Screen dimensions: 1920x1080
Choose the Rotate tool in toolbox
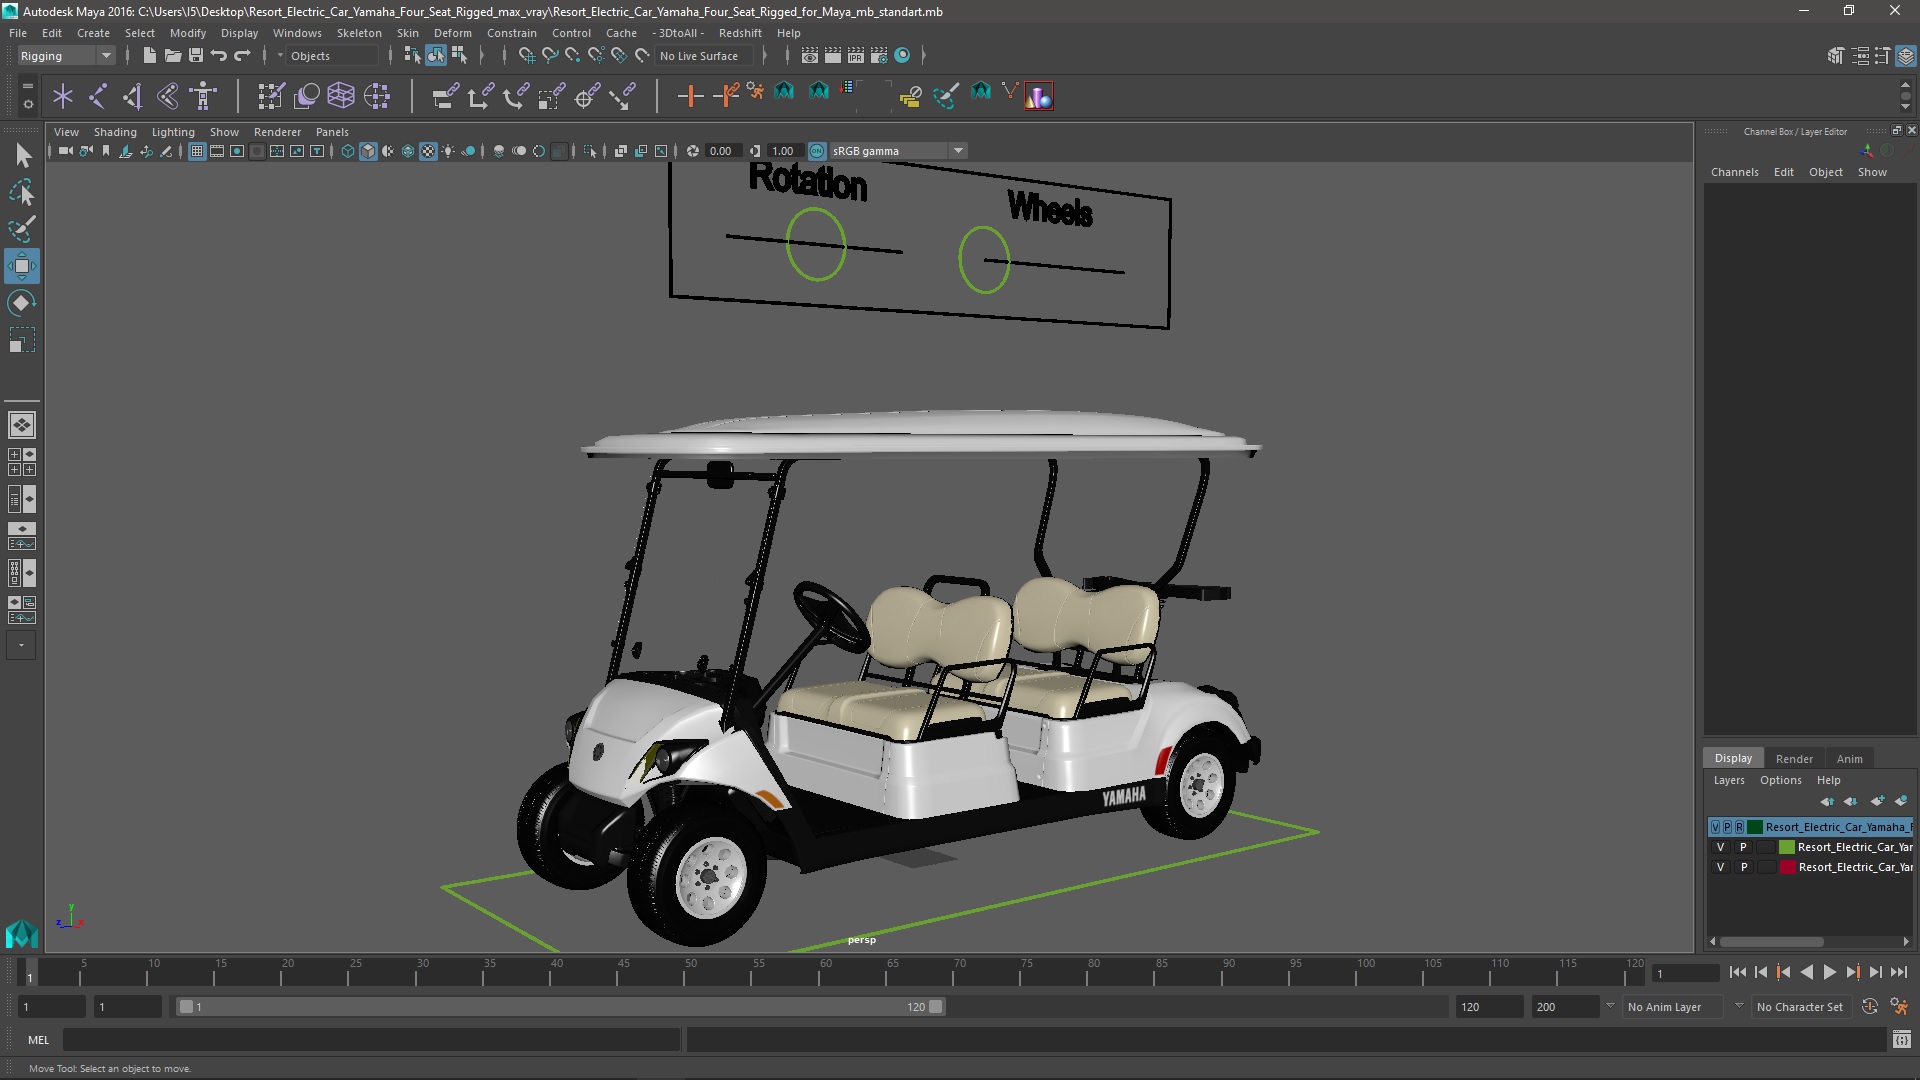point(22,303)
